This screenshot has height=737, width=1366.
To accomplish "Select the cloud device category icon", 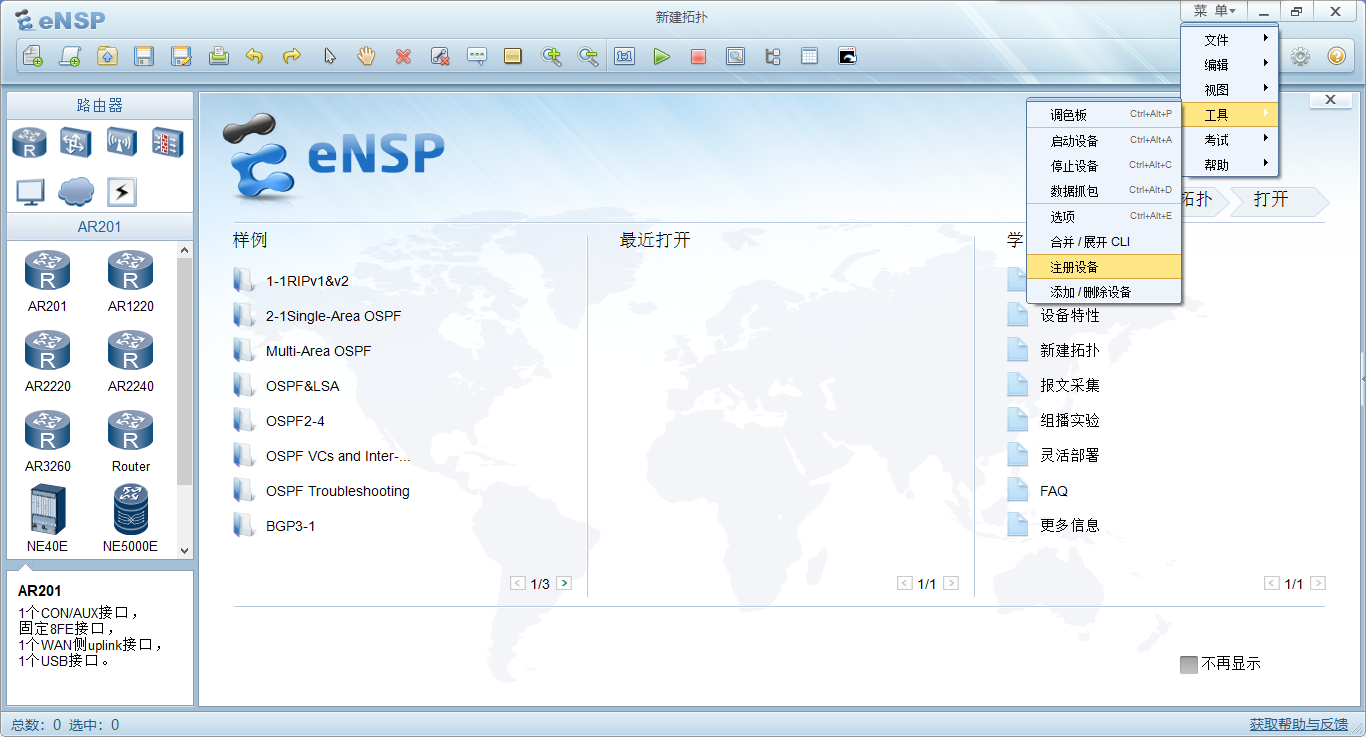I will tap(75, 191).
